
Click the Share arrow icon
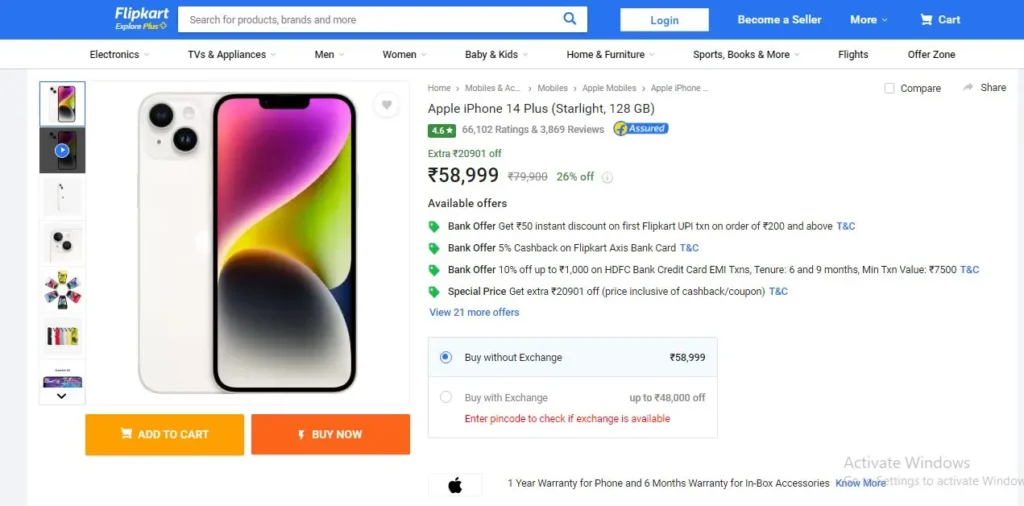[968, 87]
